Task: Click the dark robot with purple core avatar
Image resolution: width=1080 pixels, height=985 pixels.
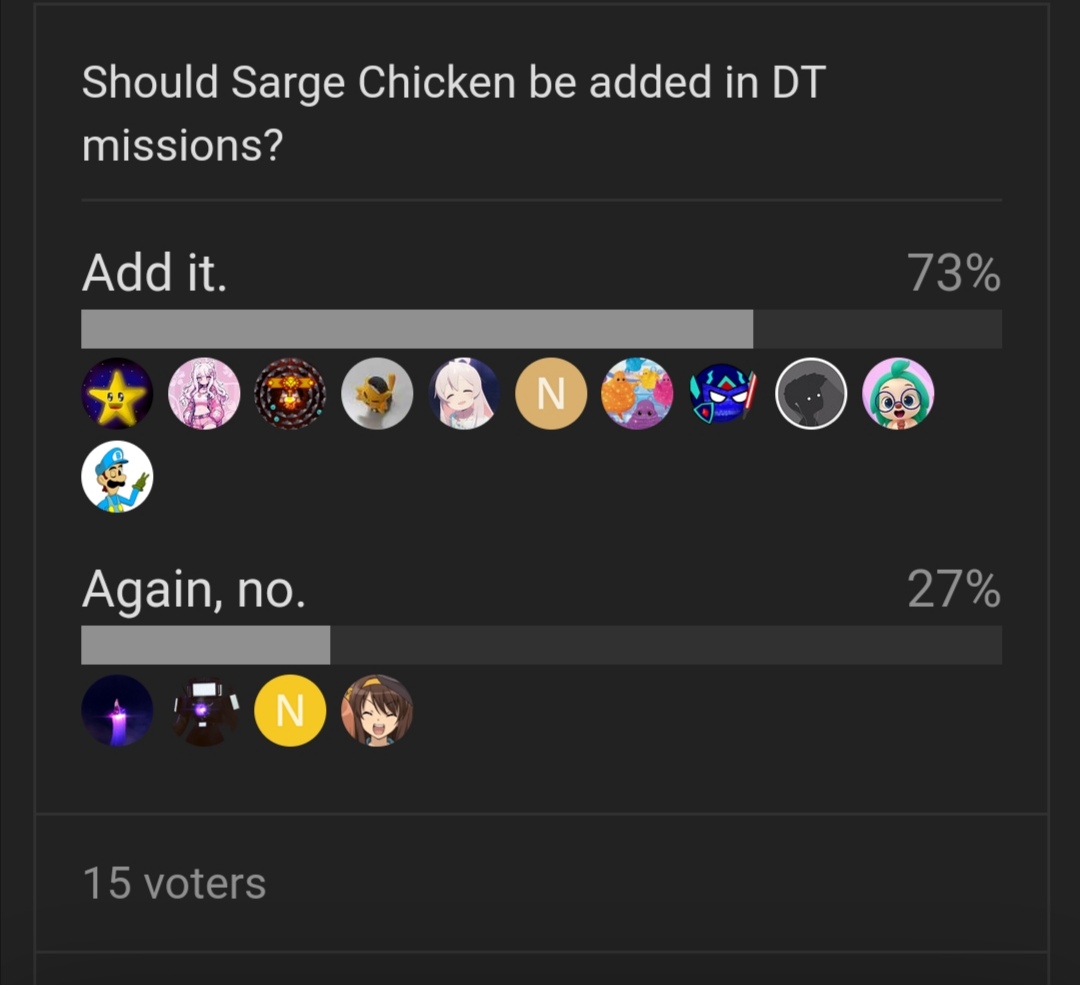Action: point(204,711)
